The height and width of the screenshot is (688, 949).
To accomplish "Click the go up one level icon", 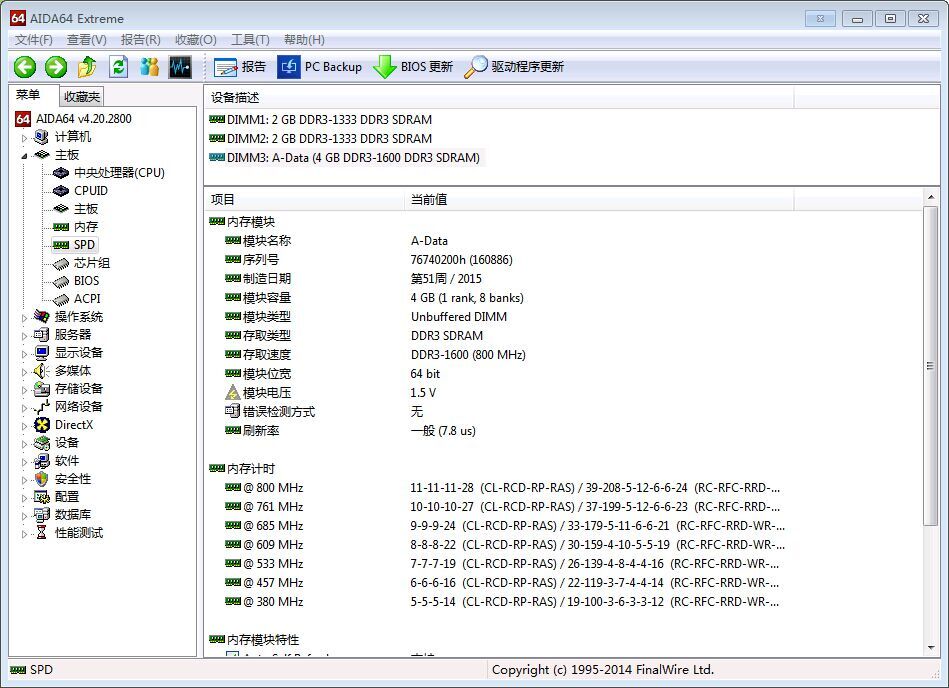I will (x=87, y=67).
